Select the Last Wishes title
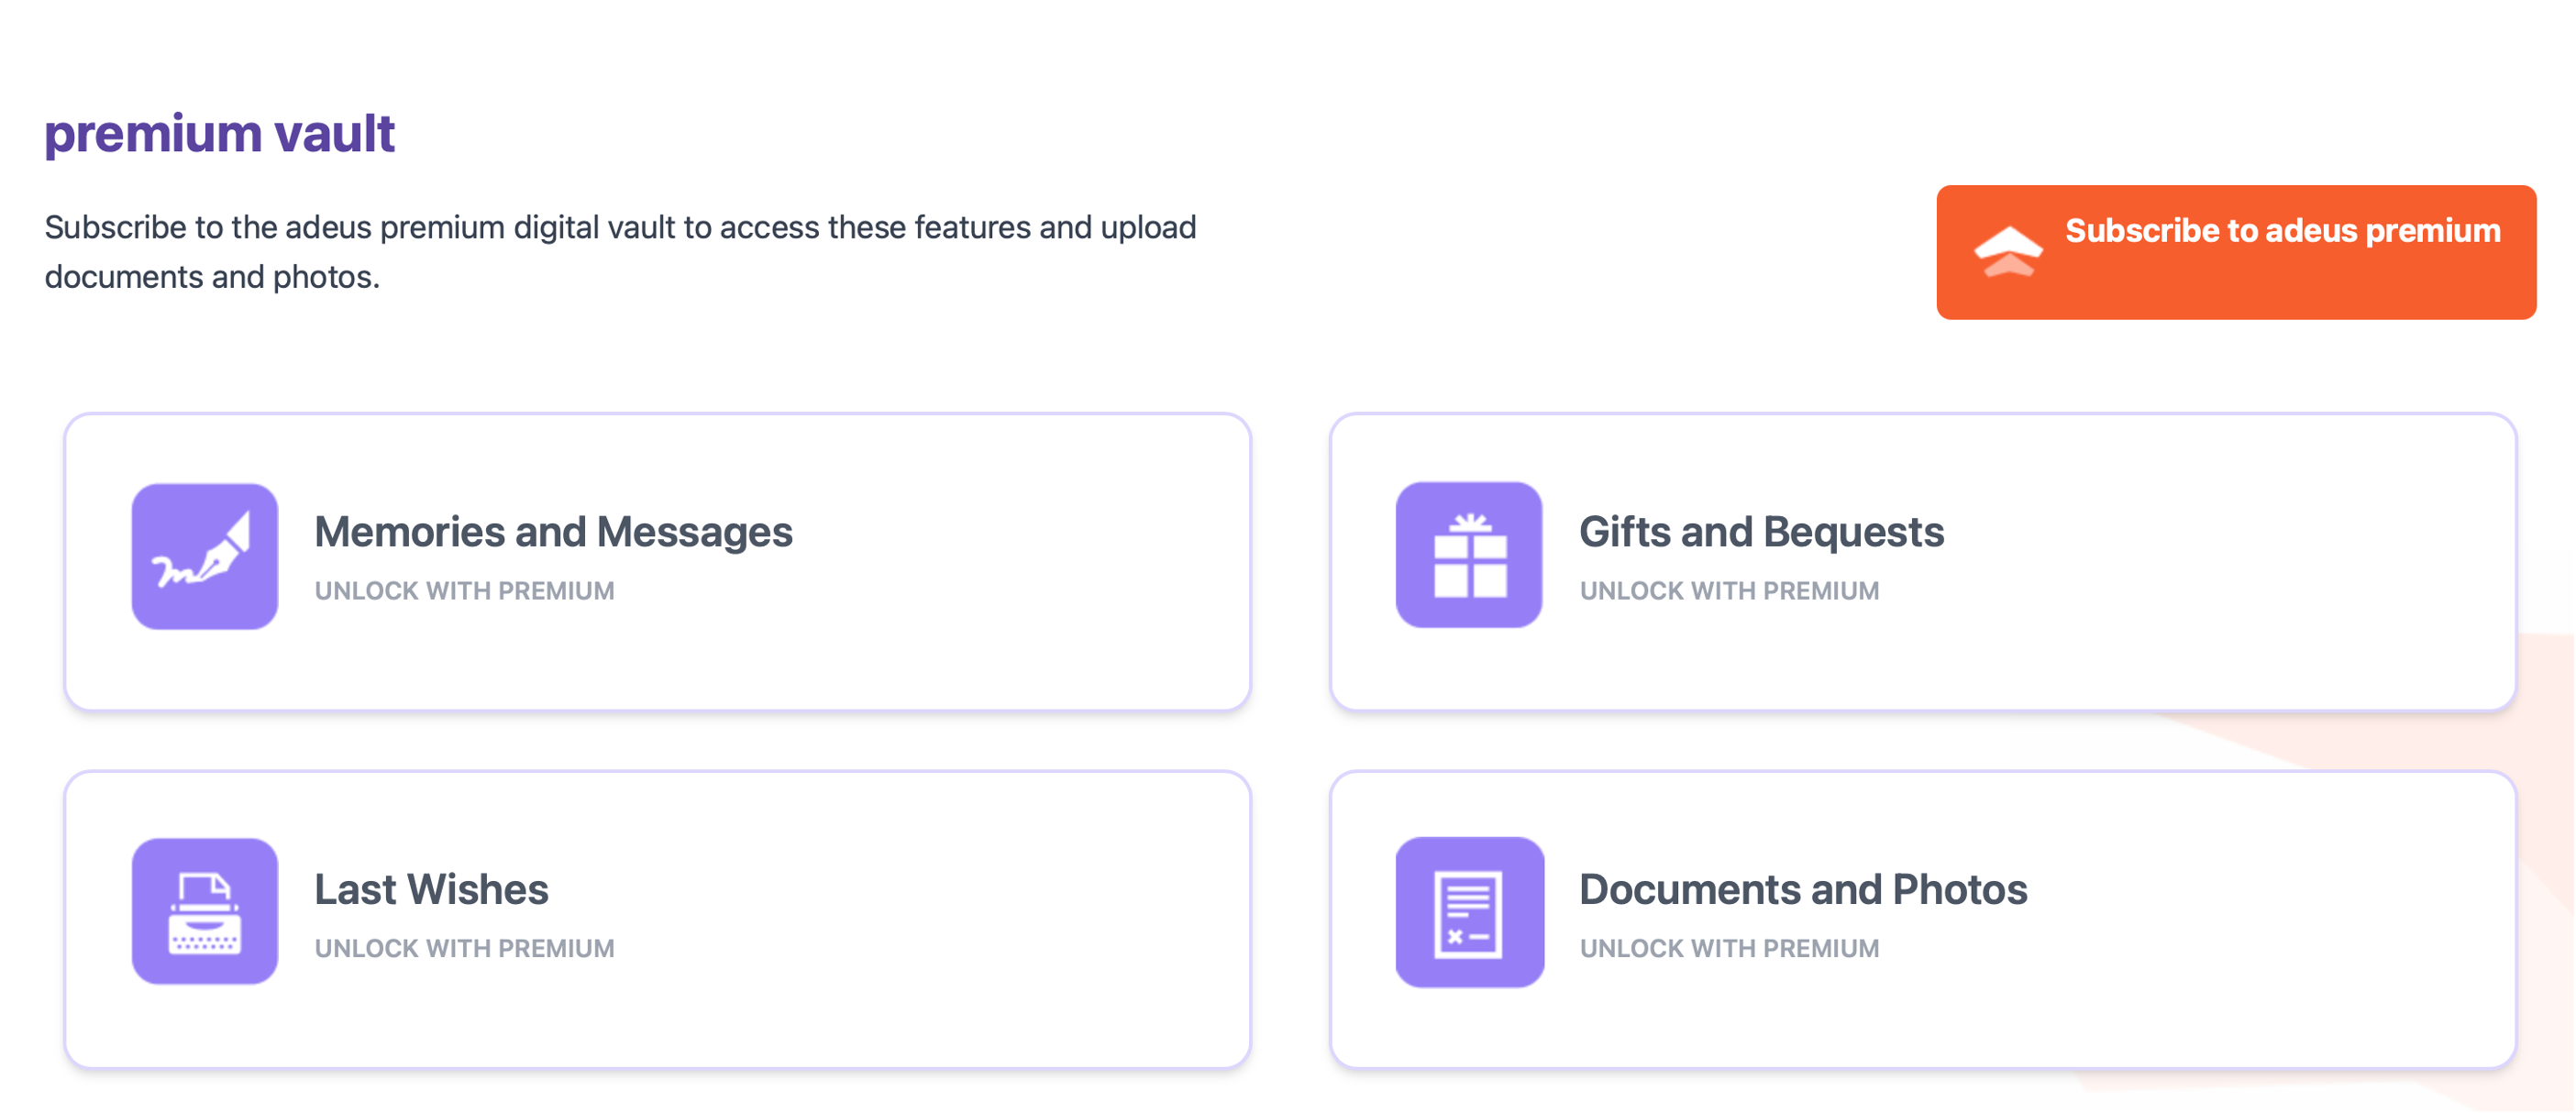The height and width of the screenshot is (1113, 2576). click(x=431, y=889)
